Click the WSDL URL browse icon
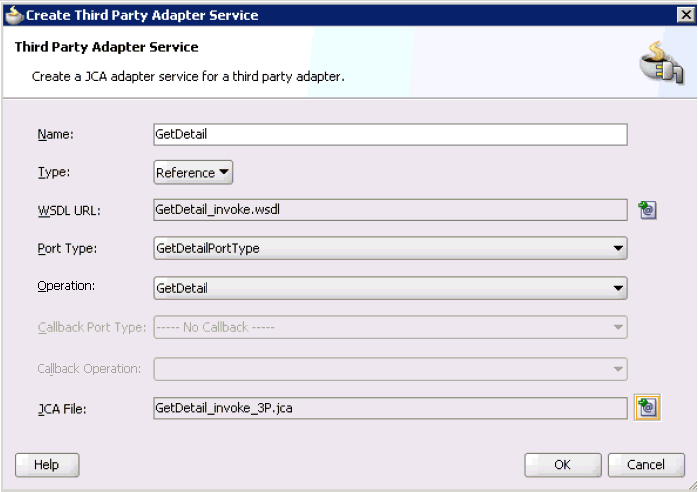The width and height of the screenshot is (698, 492). click(x=647, y=210)
